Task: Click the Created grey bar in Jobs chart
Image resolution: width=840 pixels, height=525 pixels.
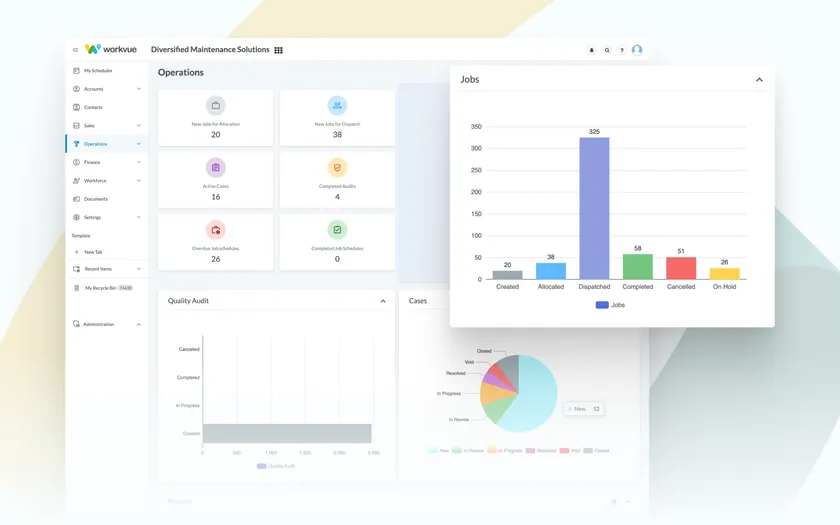Action: (x=507, y=275)
